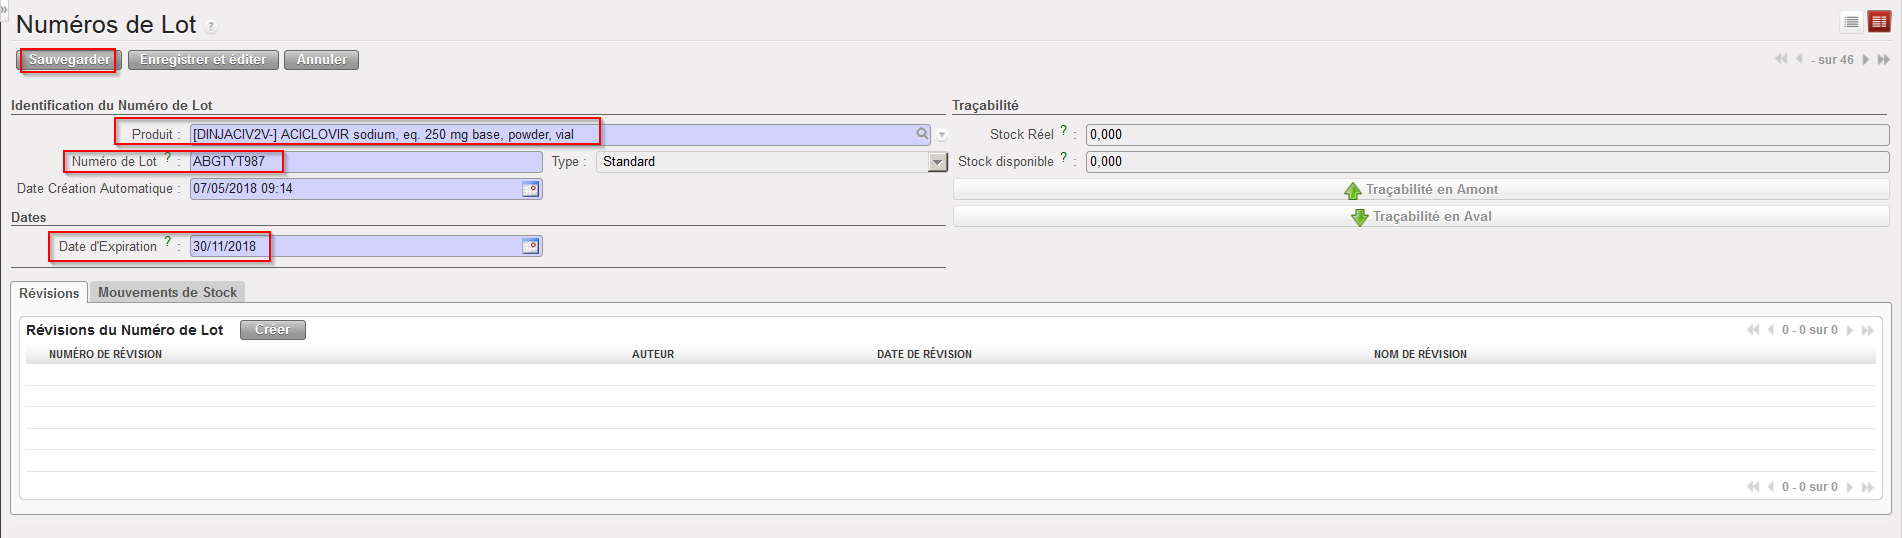This screenshot has width=1902, height=538.
Task: Switch to Mouvements de Stock tab
Action: [167, 292]
